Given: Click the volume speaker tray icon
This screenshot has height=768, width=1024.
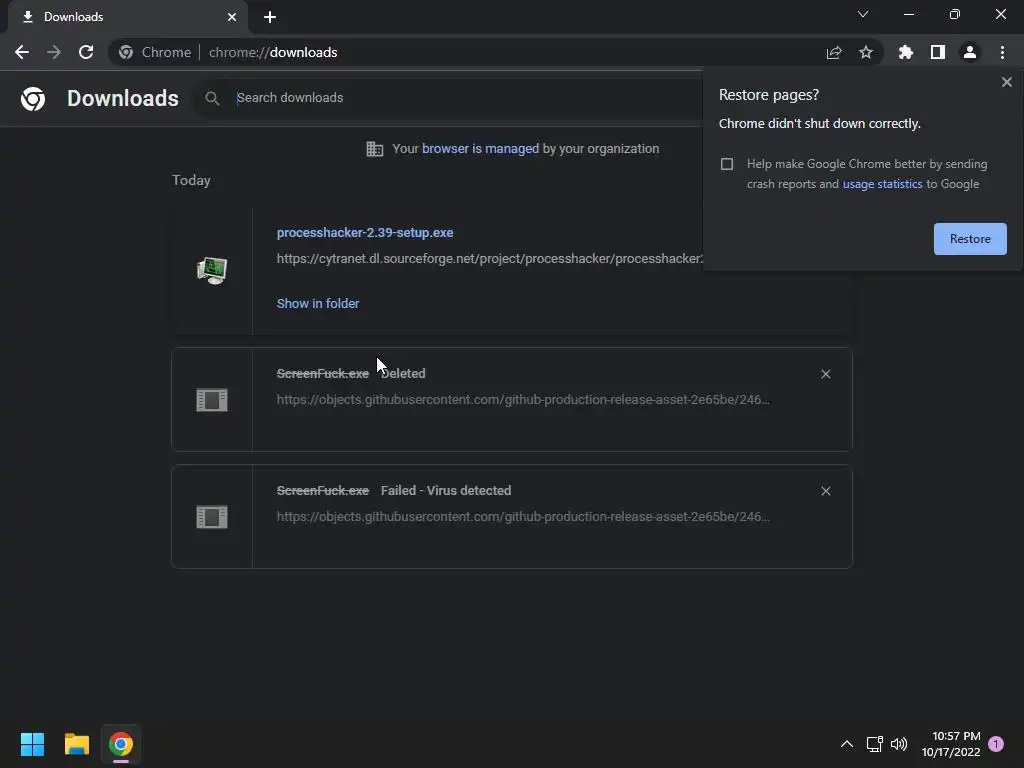Looking at the screenshot, I should [899, 744].
